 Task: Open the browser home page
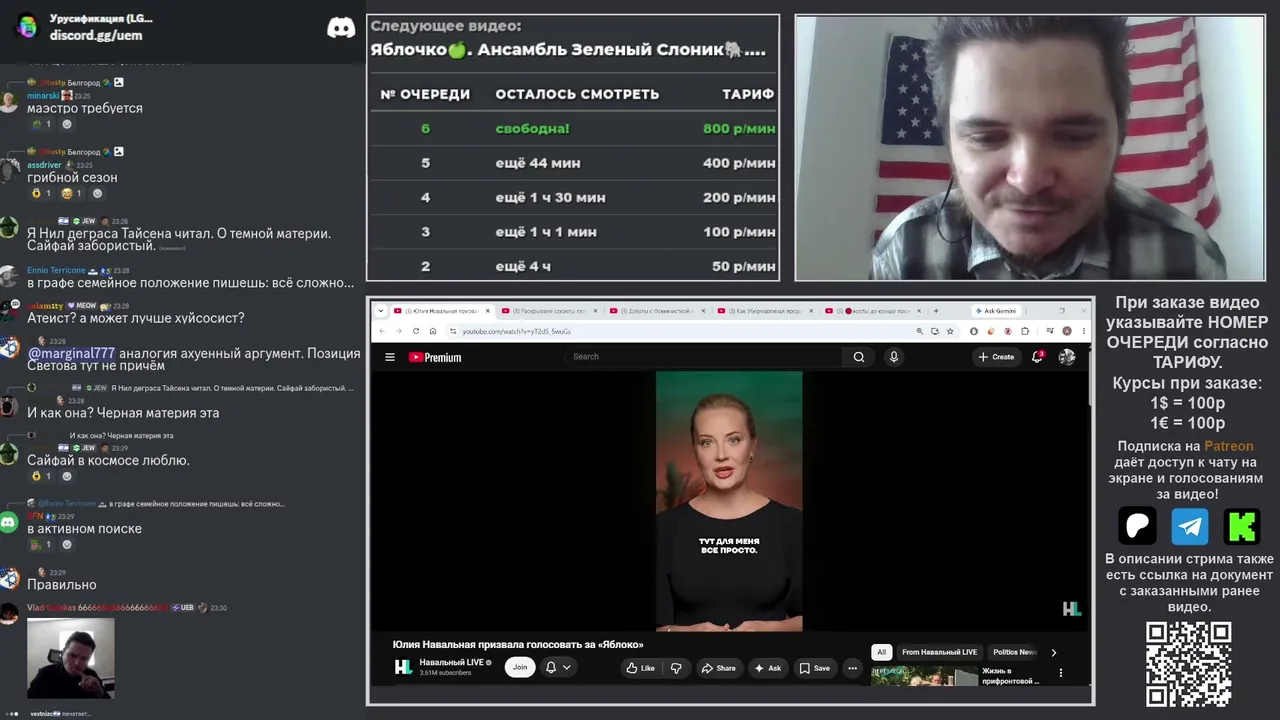click(x=433, y=331)
